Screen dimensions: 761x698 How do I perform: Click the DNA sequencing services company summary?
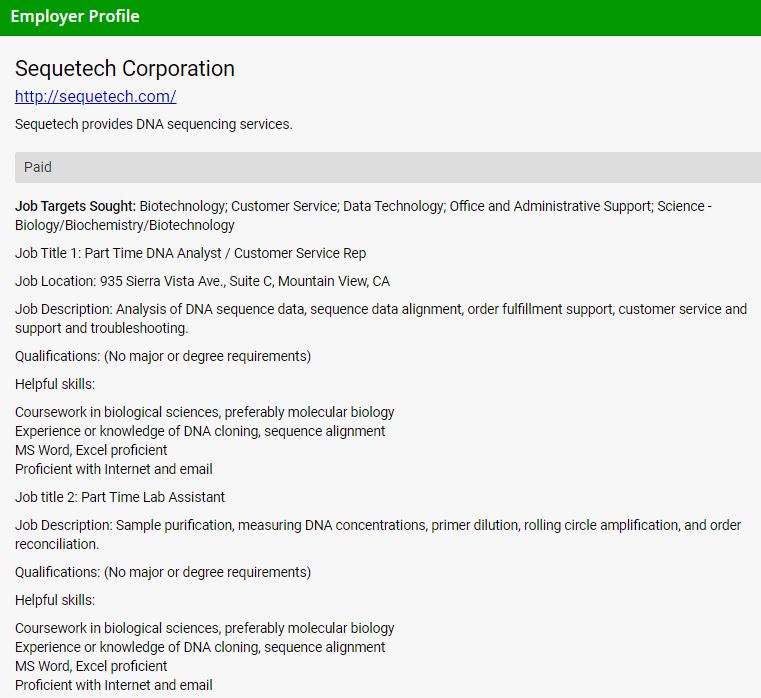point(153,125)
